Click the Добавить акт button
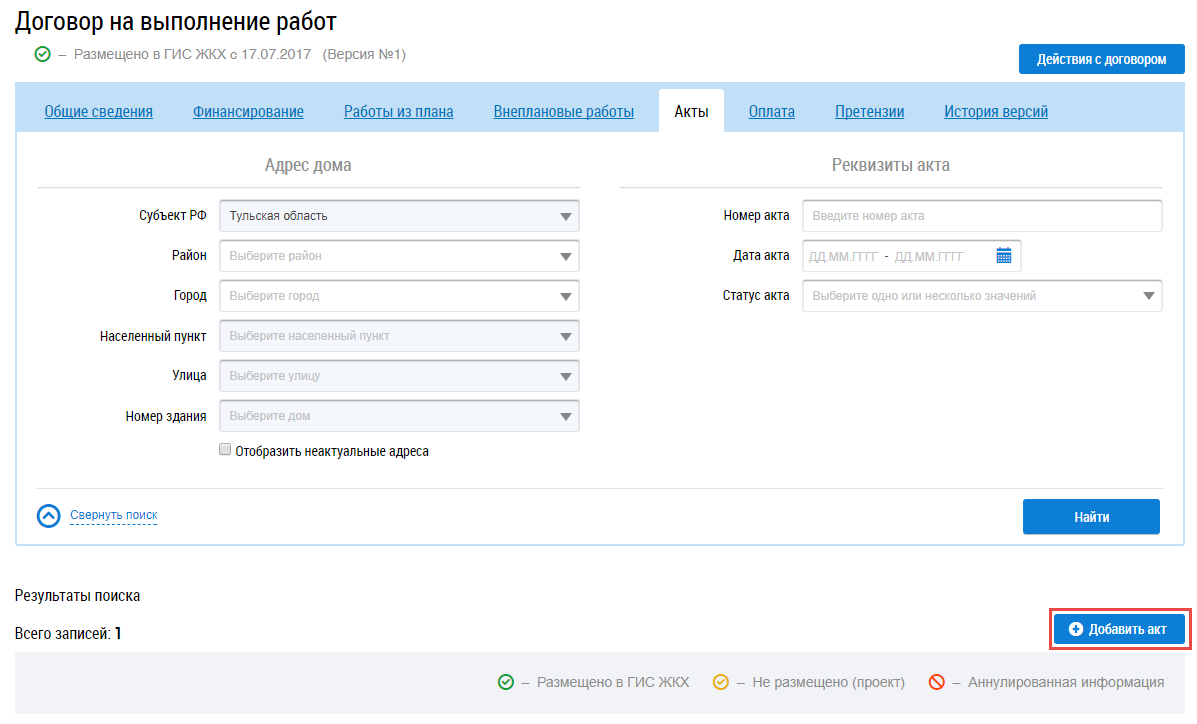 (x=1119, y=629)
